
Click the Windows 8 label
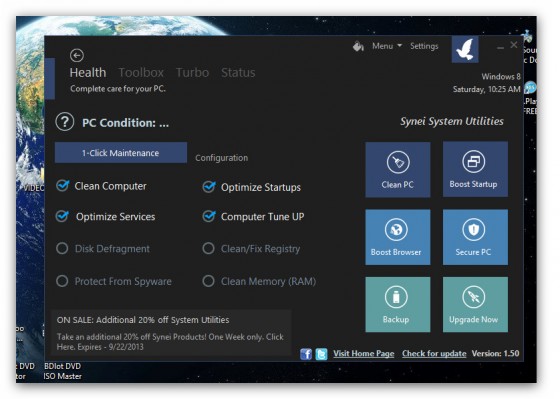501,76
